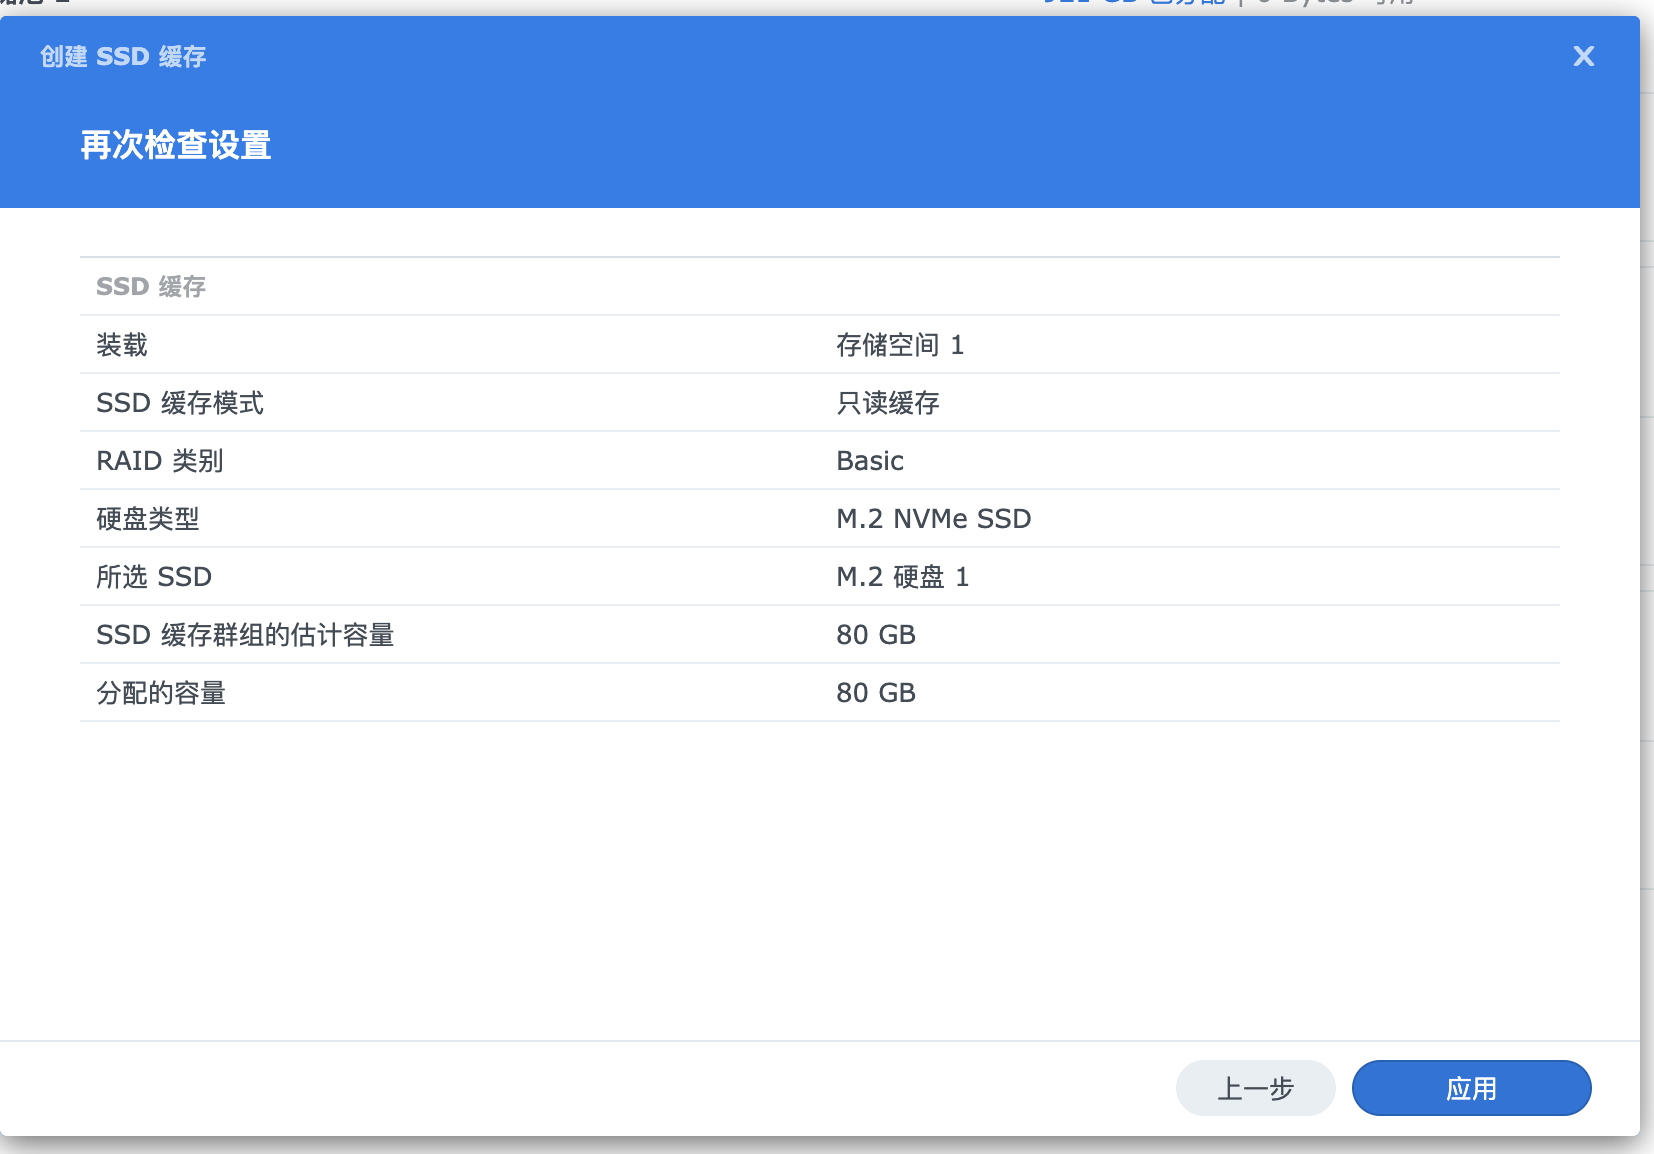The image size is (1654, 1154).
Task: Click the 再次检查设置 heading
Action: [x=176, y=145]
